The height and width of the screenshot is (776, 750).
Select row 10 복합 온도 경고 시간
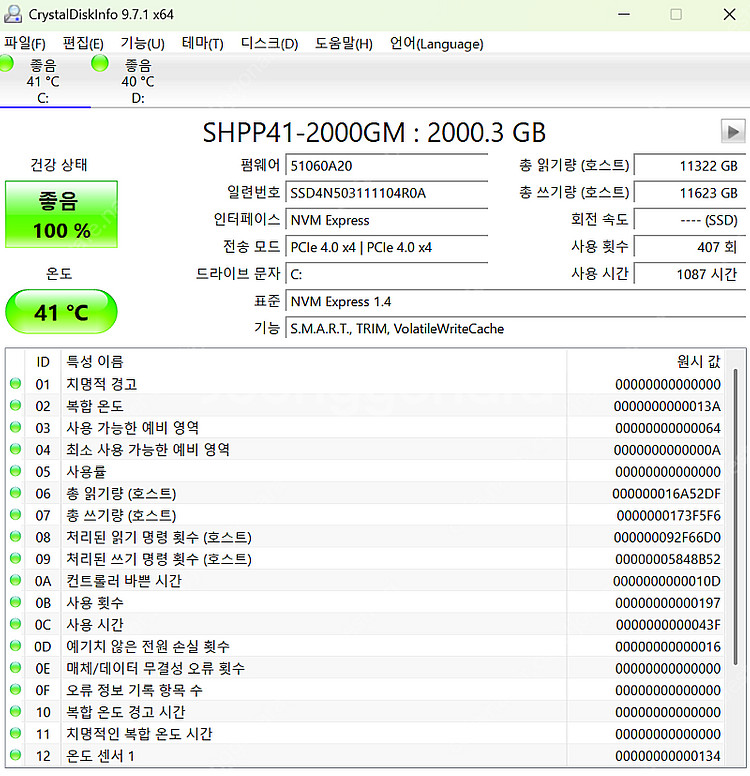[x=365, y=712]
